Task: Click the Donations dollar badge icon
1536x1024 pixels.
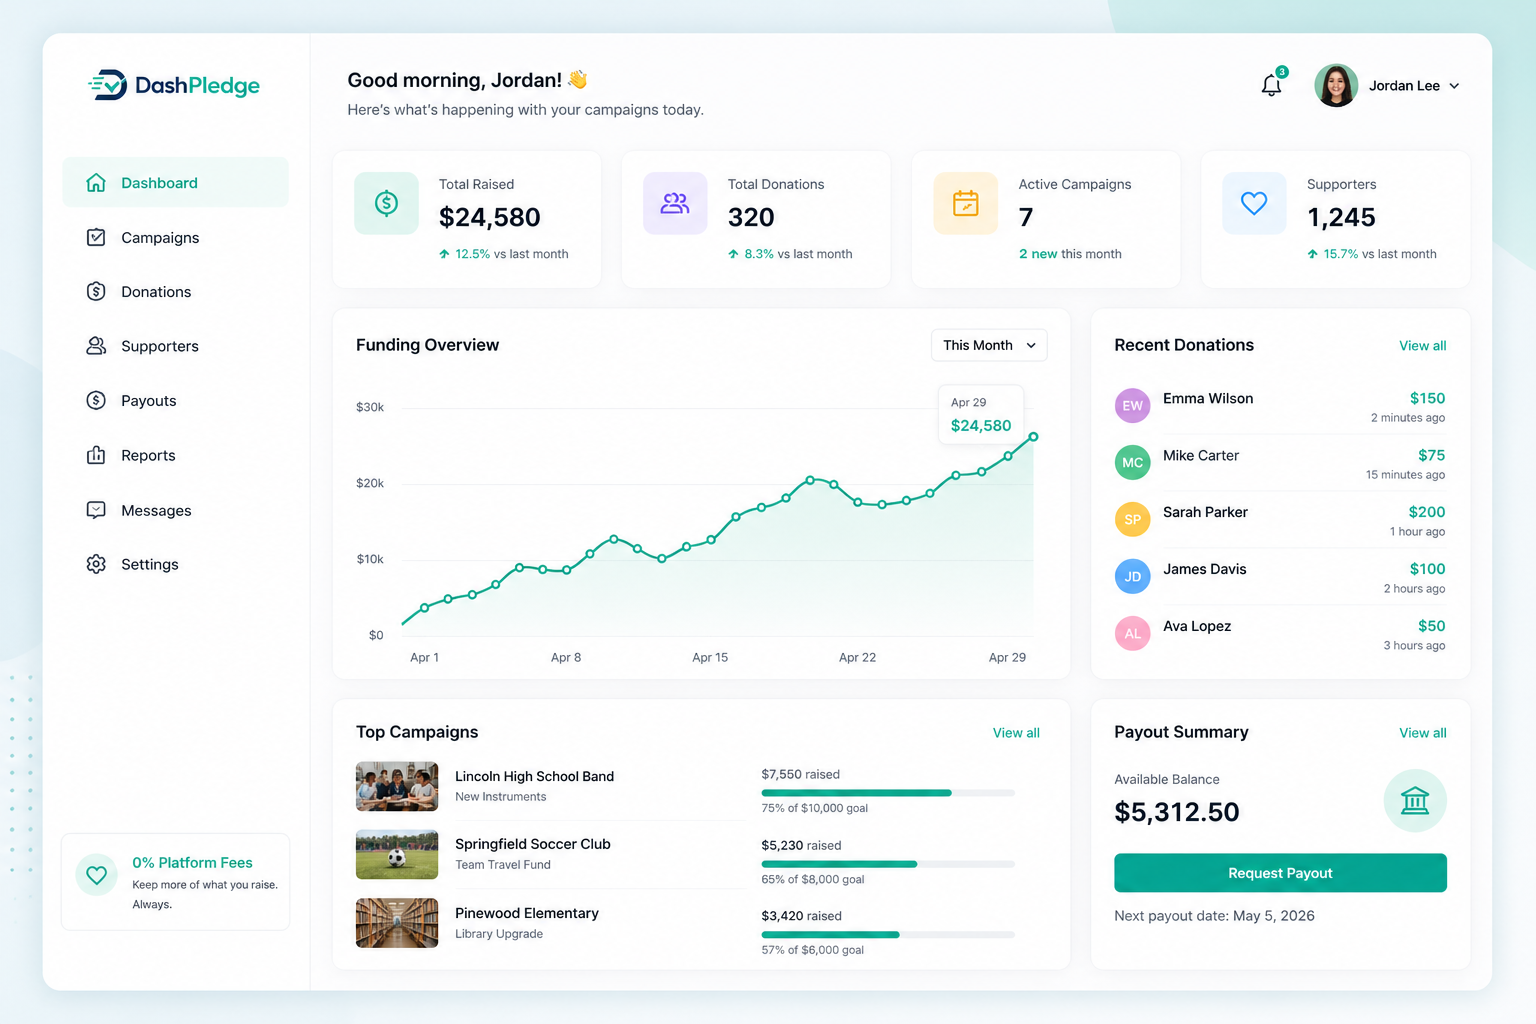Action: point(96,291)
